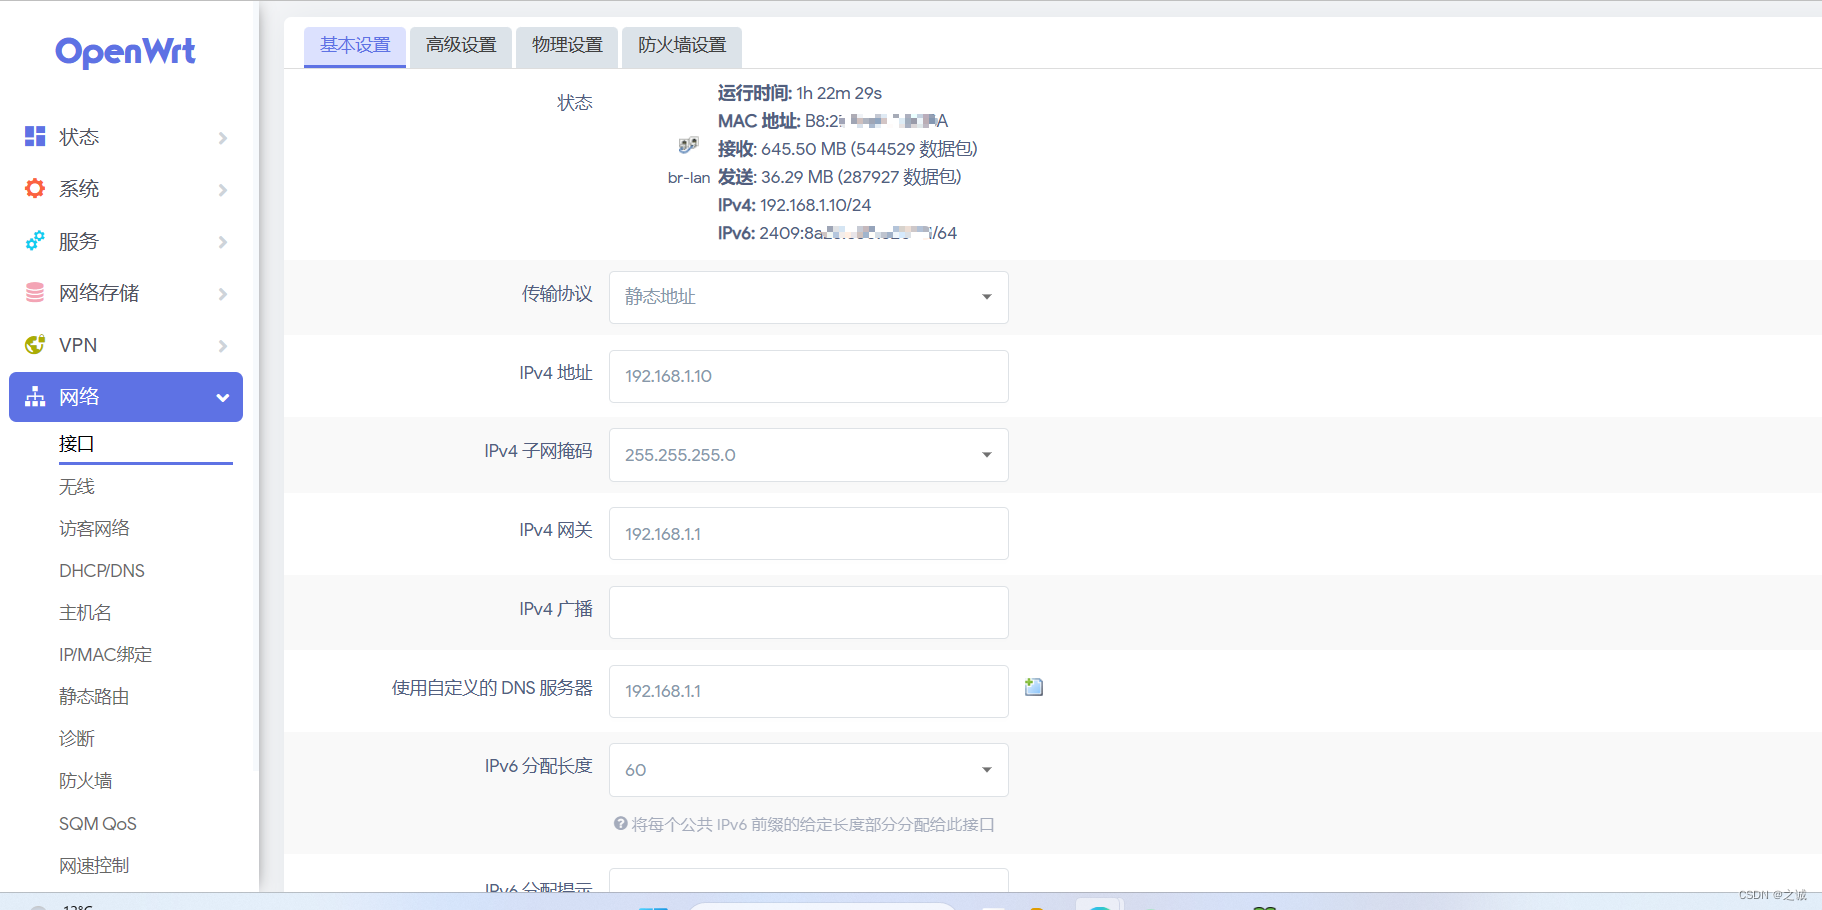Open the 传输协议 protocol dropdown
The width and height of the screenshot is (1822, 910).
click(x=808, y=297)
